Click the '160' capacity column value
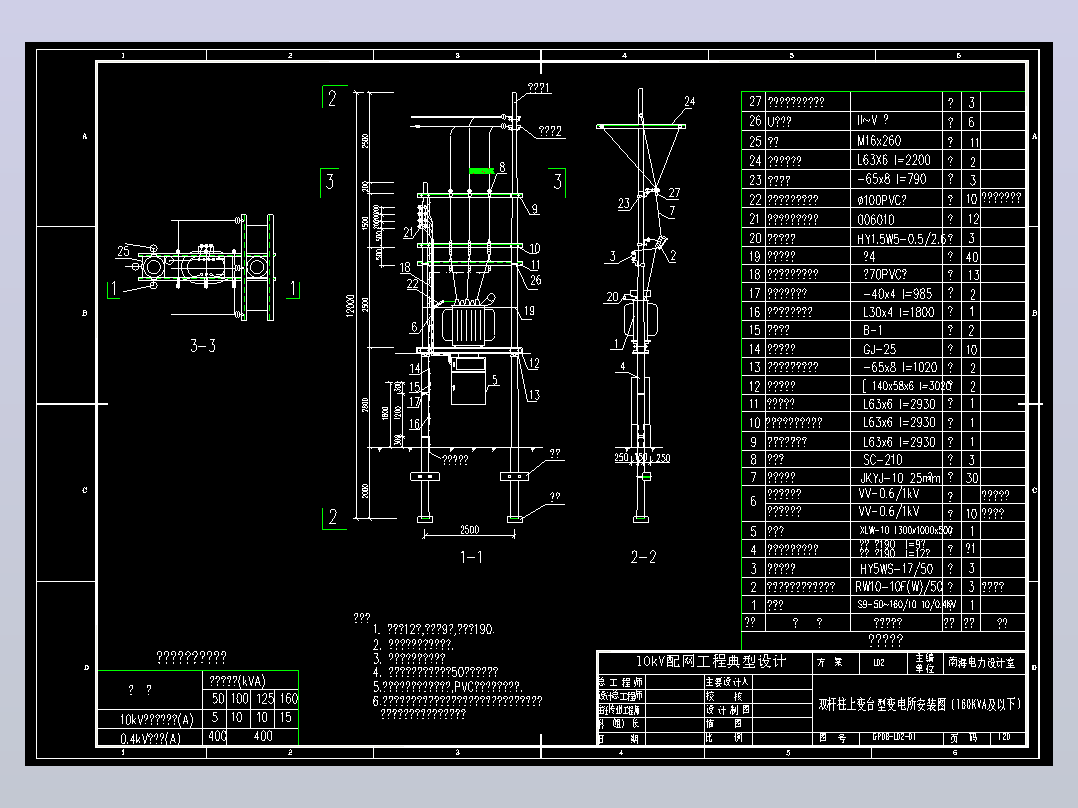The image size is (1078, 808). [289, 699]
